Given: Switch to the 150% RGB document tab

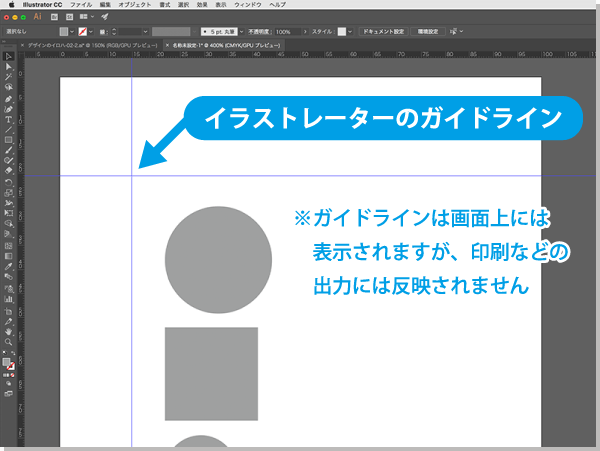Looking at the screenshot, I should pyautogui.click(x=92, y=46).
